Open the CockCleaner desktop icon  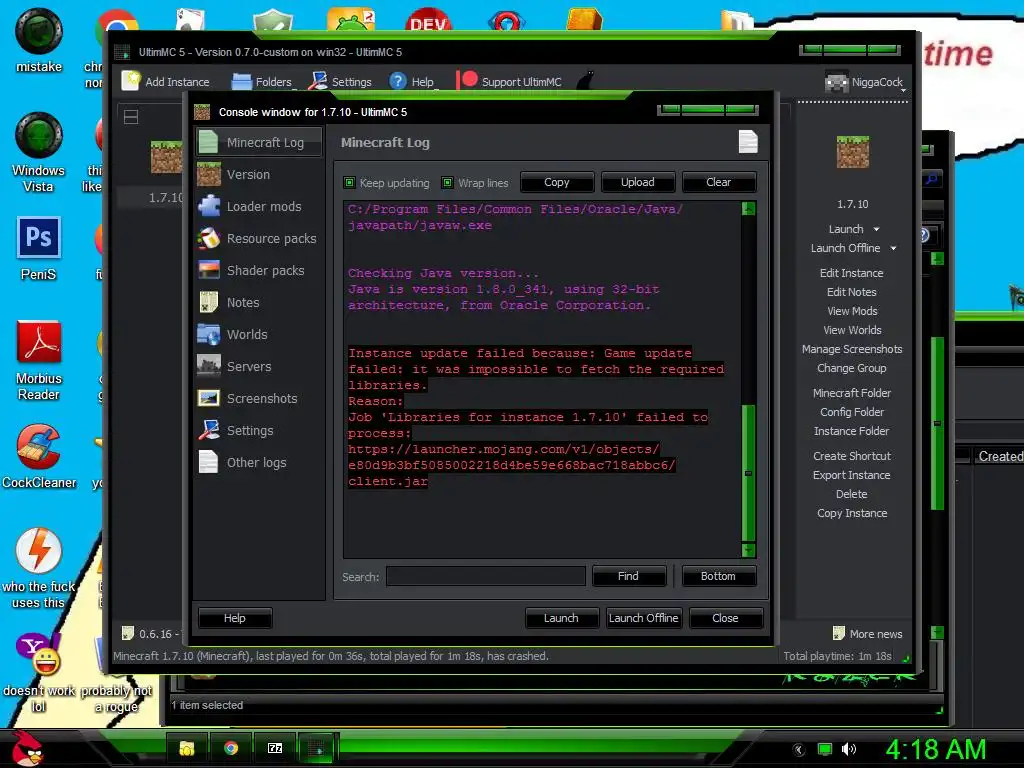[x=39, y=456]
